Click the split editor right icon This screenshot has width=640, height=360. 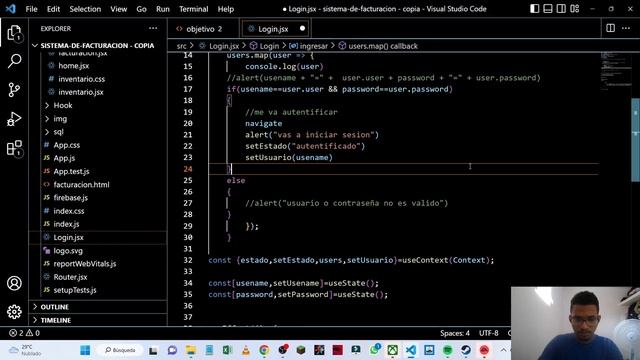tap(611, 28)
